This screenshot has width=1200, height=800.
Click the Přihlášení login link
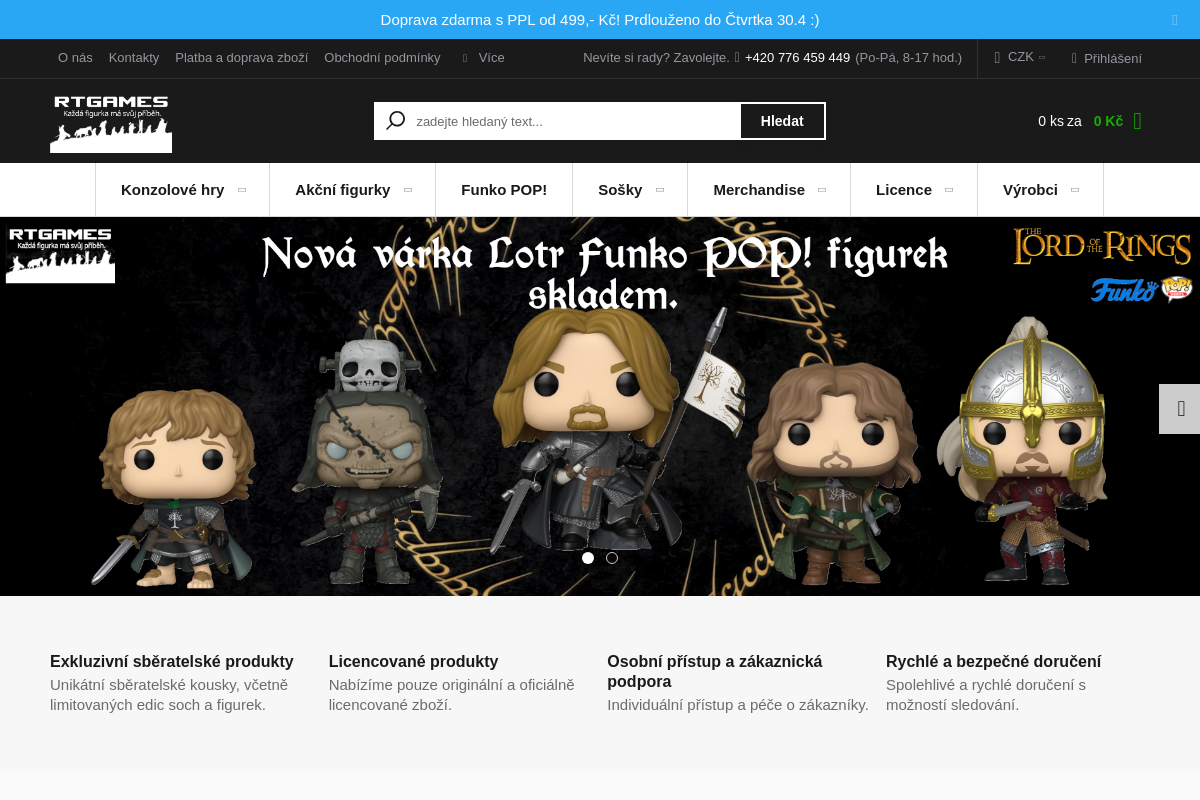click(1113, 59)
